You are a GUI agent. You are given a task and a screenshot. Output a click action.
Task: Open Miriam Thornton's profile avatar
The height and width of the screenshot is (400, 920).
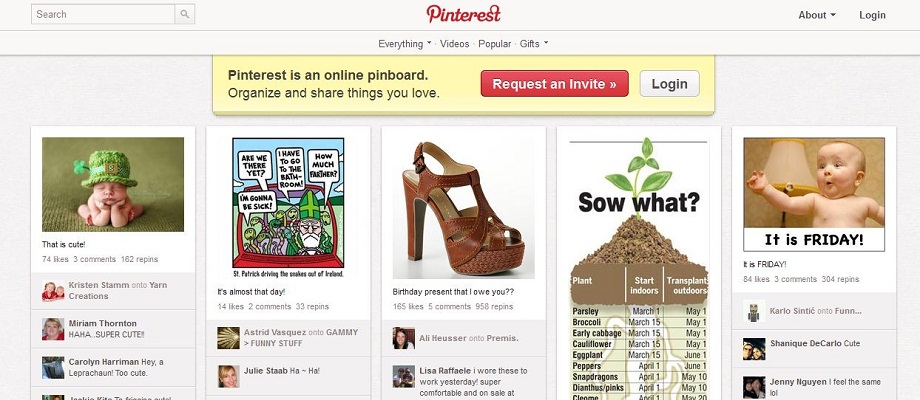coord(53,329)
